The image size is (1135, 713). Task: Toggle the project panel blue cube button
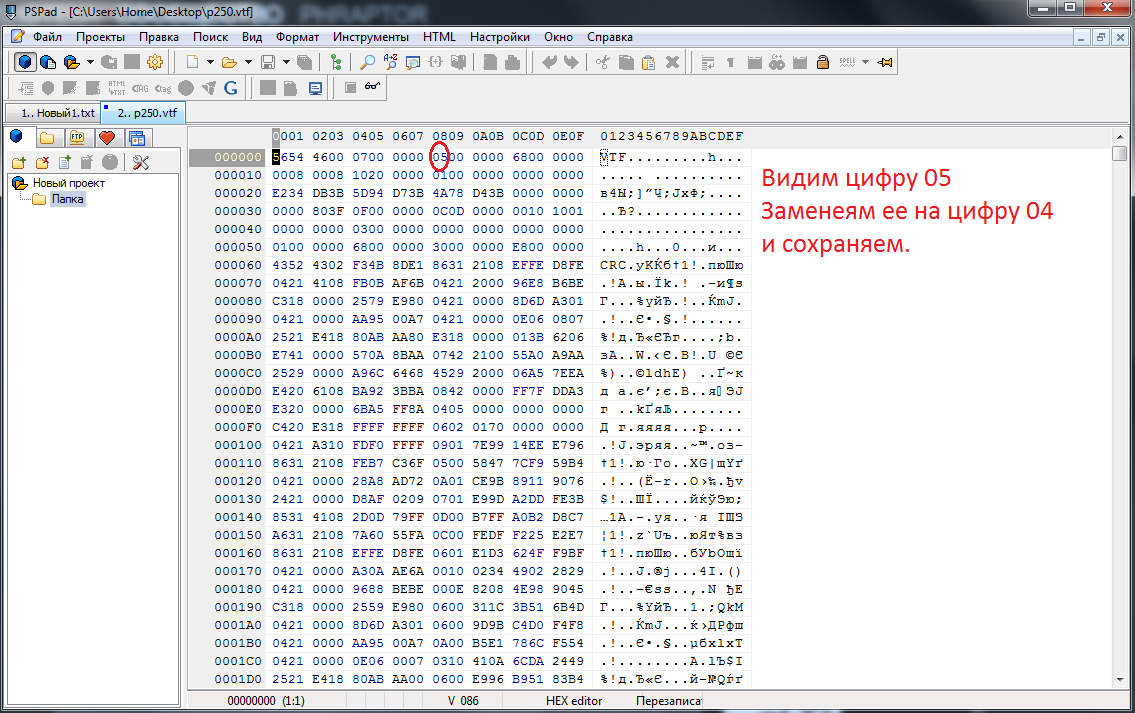coord(25,62)
